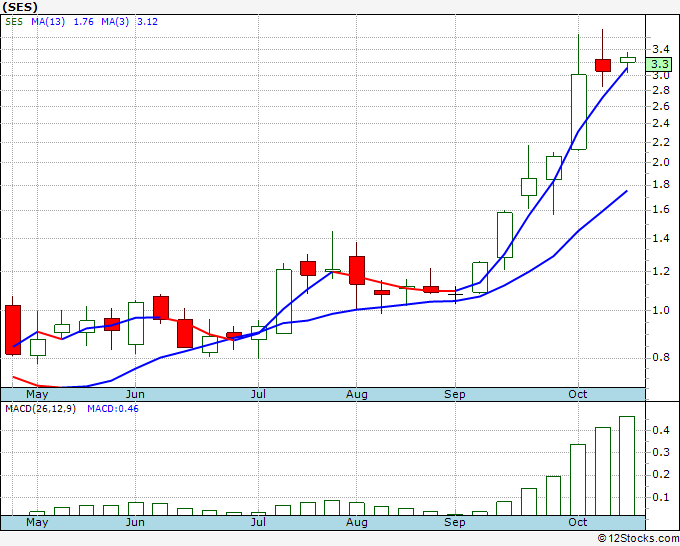The width and height of the screenshot is (680, 546).
Task: Click the Sep label on price chart axis
Action: coord(455,395)
